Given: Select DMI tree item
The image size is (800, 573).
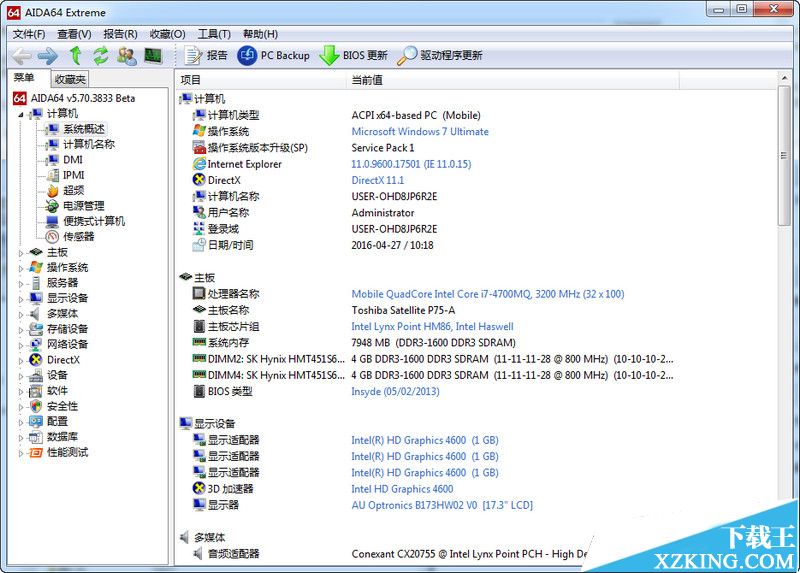Looking at the screenshot, I should [72, 160].
